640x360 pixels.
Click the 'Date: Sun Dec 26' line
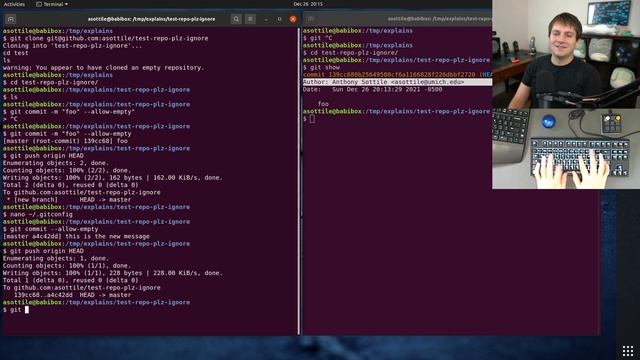(x=372, y=89)
